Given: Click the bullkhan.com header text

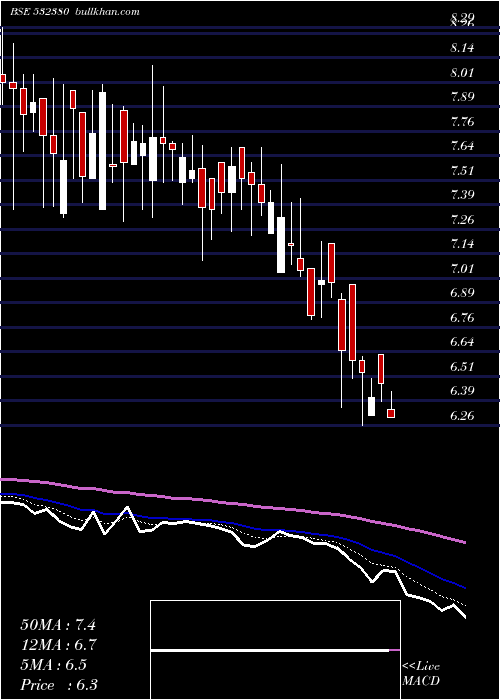Looking at the screenshot, I should 106,12.
